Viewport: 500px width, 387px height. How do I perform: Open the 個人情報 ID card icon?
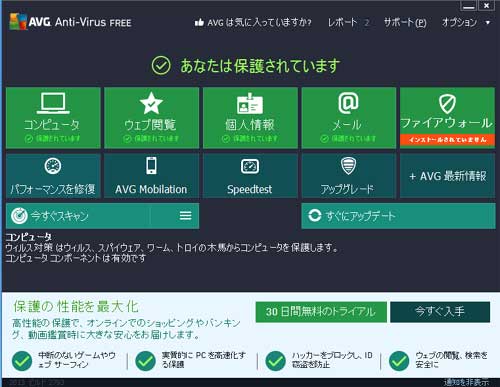[x=250, y=104]
